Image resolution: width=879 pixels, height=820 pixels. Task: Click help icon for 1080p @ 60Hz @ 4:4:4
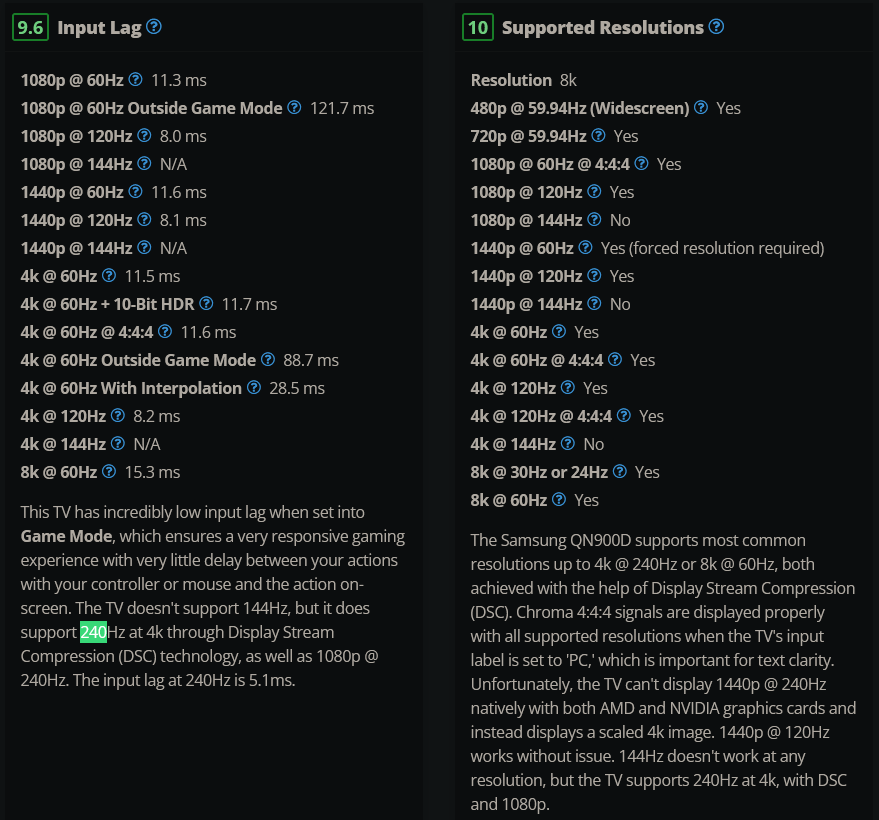(x=641, y=163)
